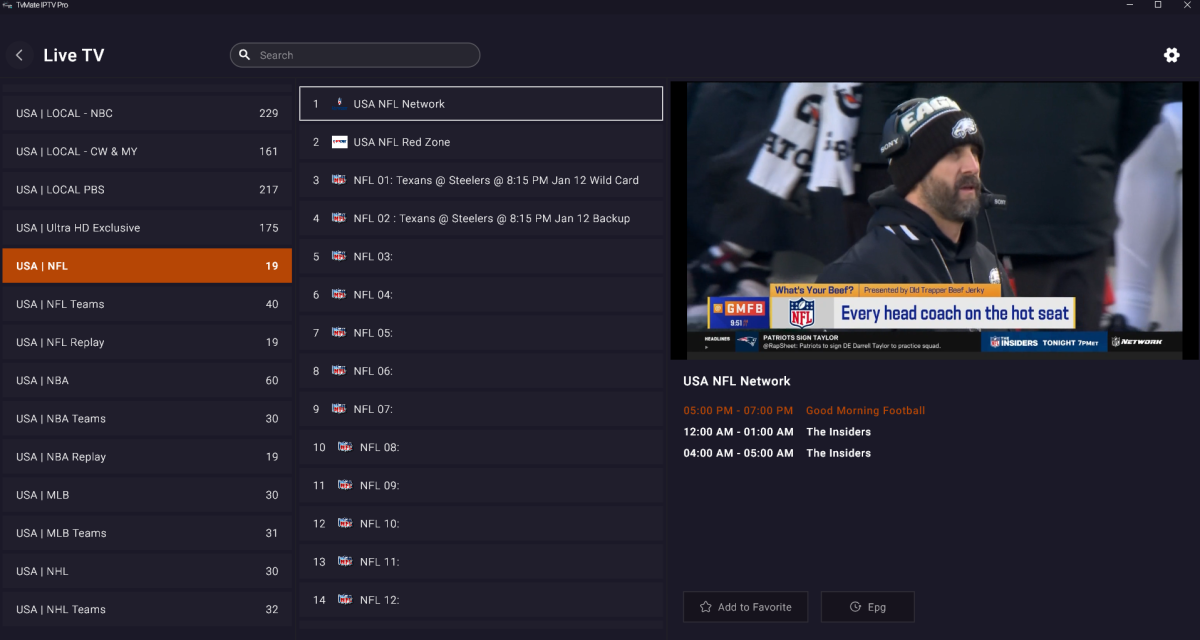The height and width of the screenshot is (640, 1200).
Task: Click the clock icon on Epg button
Action: coord(855,607)
